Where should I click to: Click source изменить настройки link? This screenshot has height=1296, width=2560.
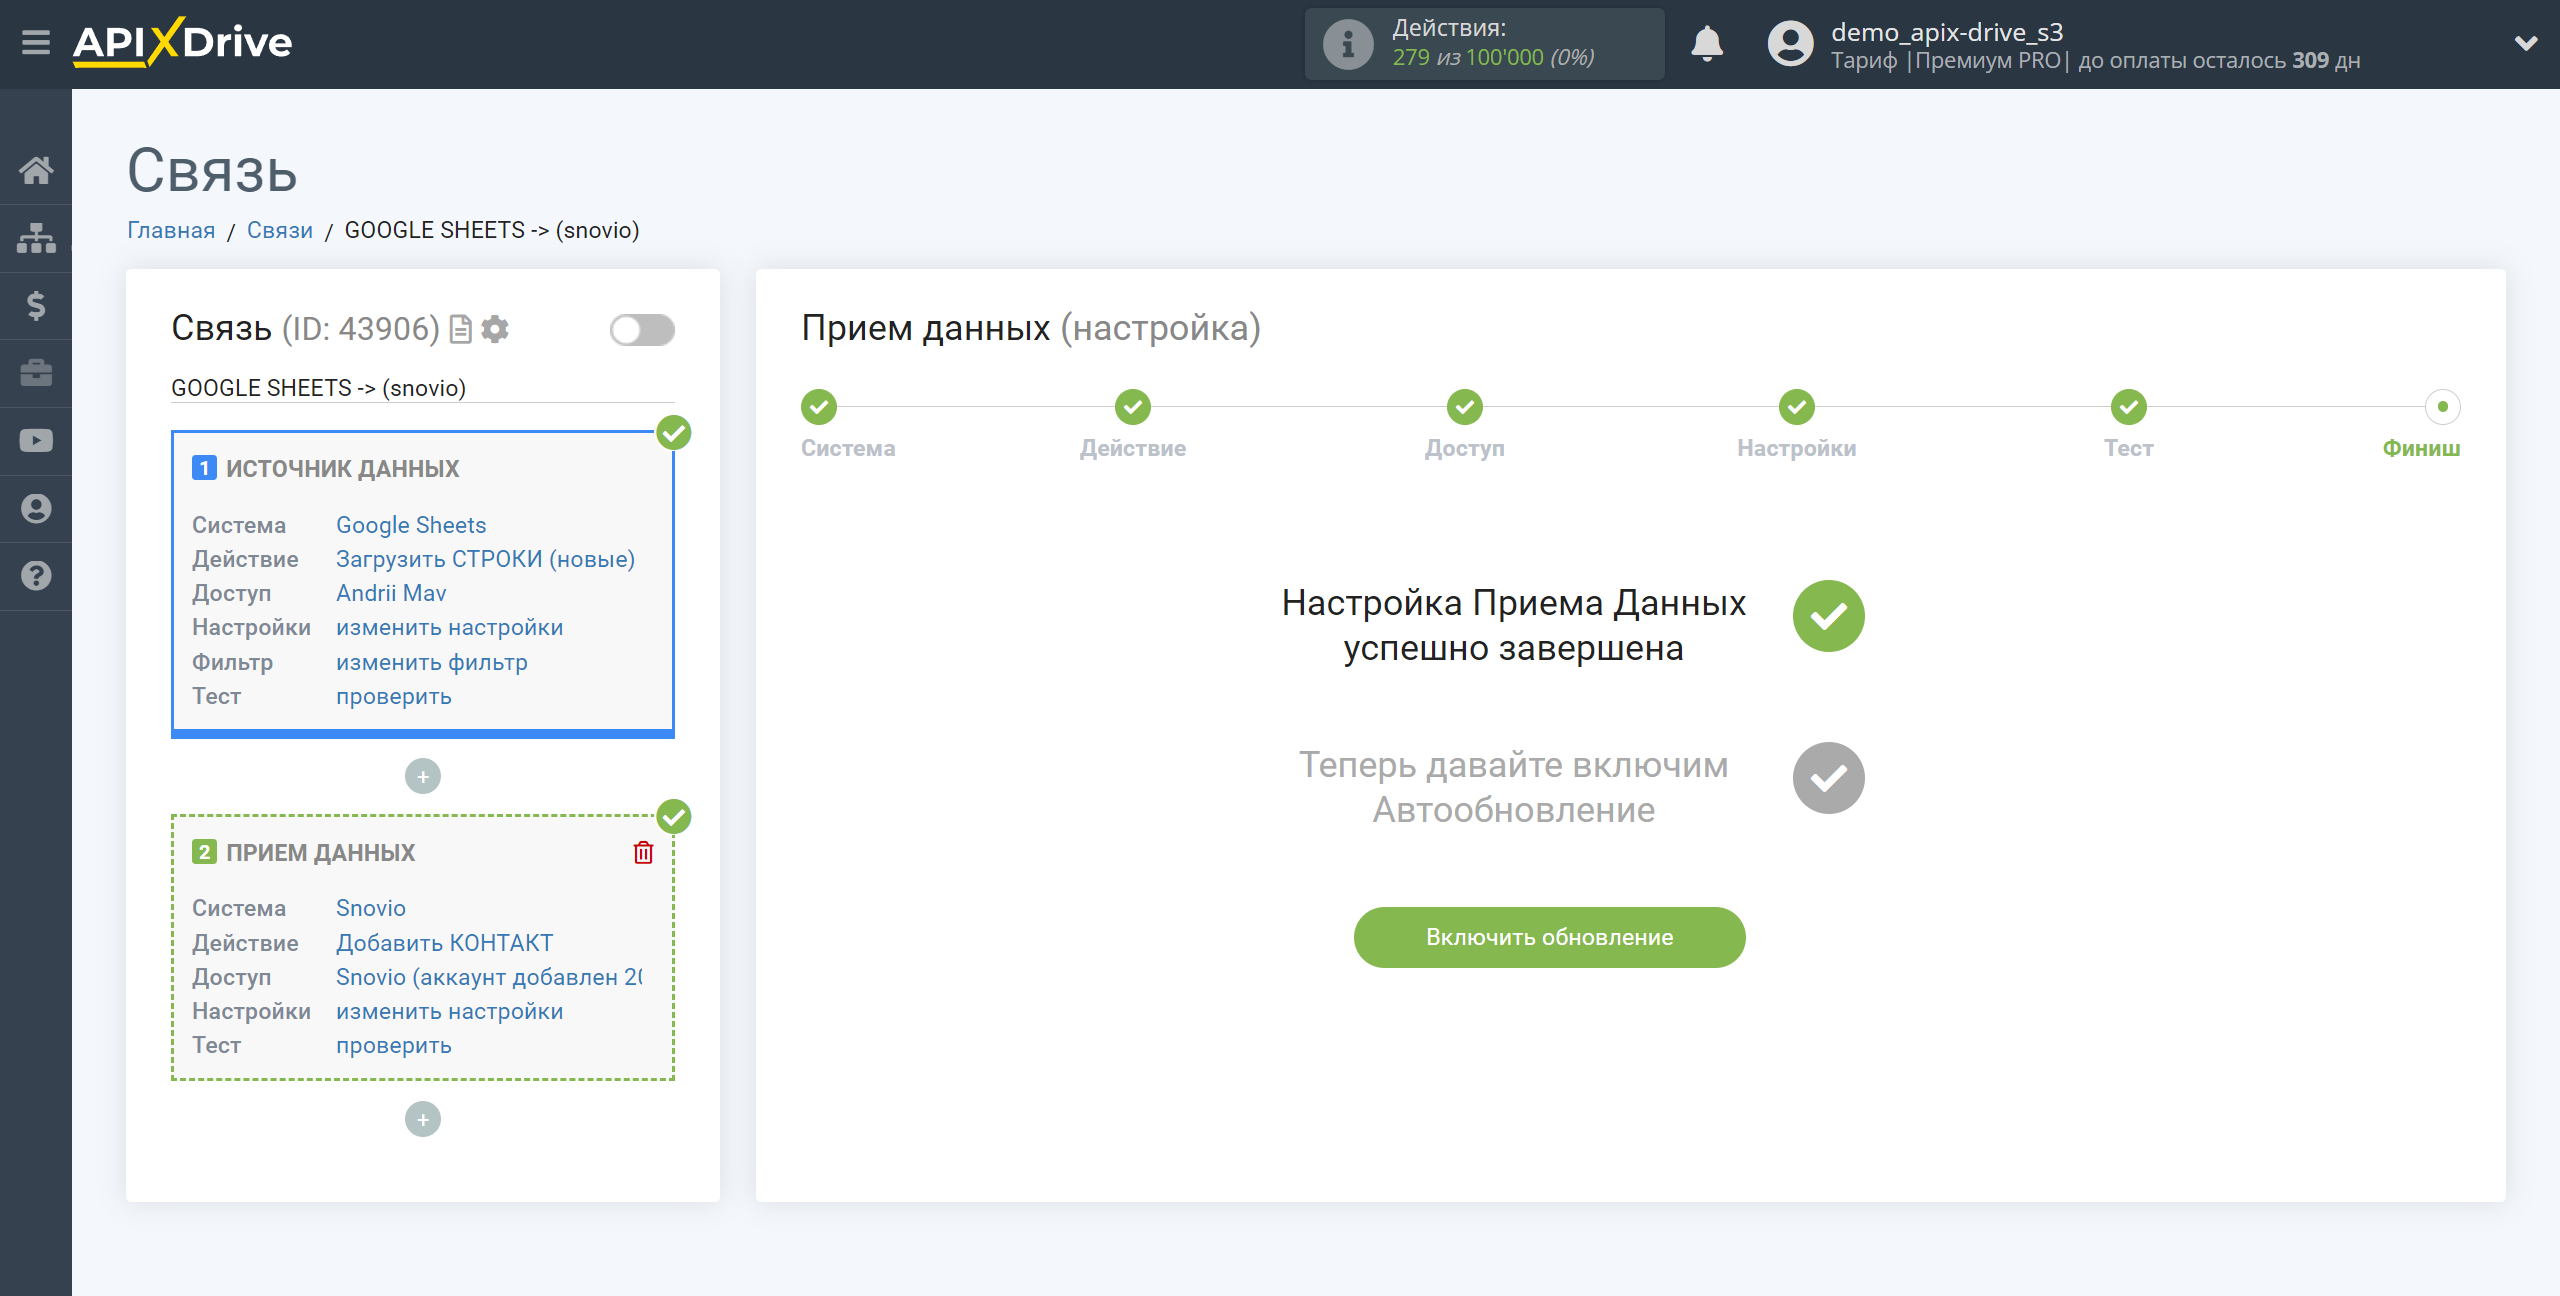pyautogui.click(x=450, y=627)
